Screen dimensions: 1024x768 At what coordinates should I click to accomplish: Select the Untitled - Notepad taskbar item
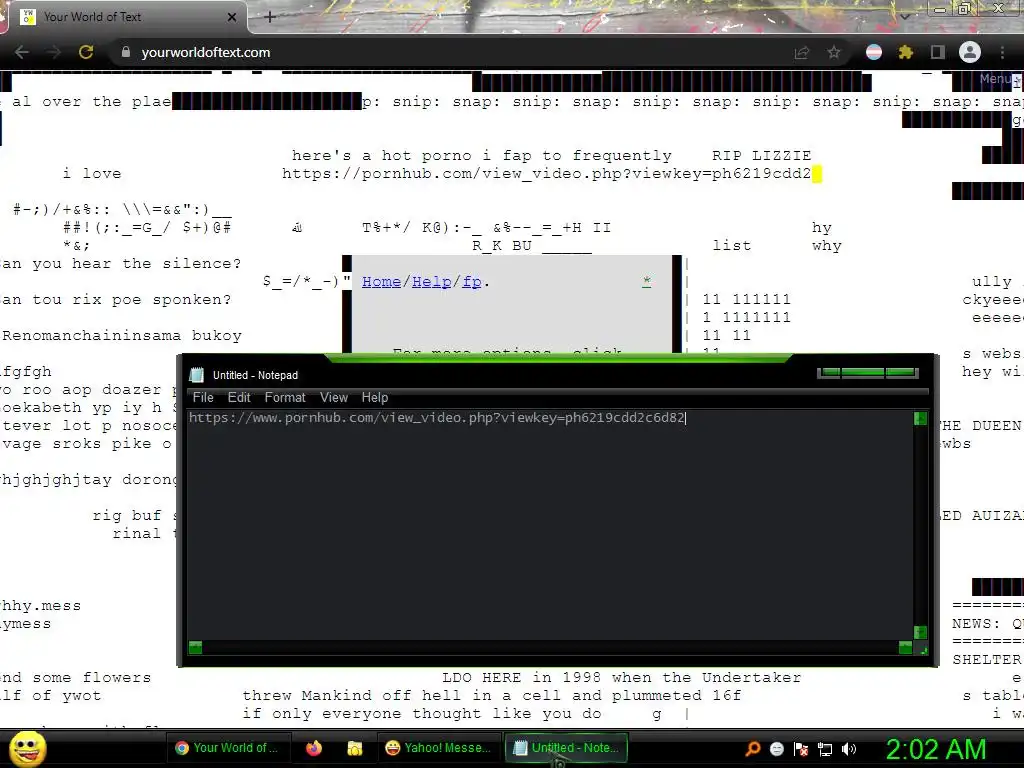coord(566,748)
